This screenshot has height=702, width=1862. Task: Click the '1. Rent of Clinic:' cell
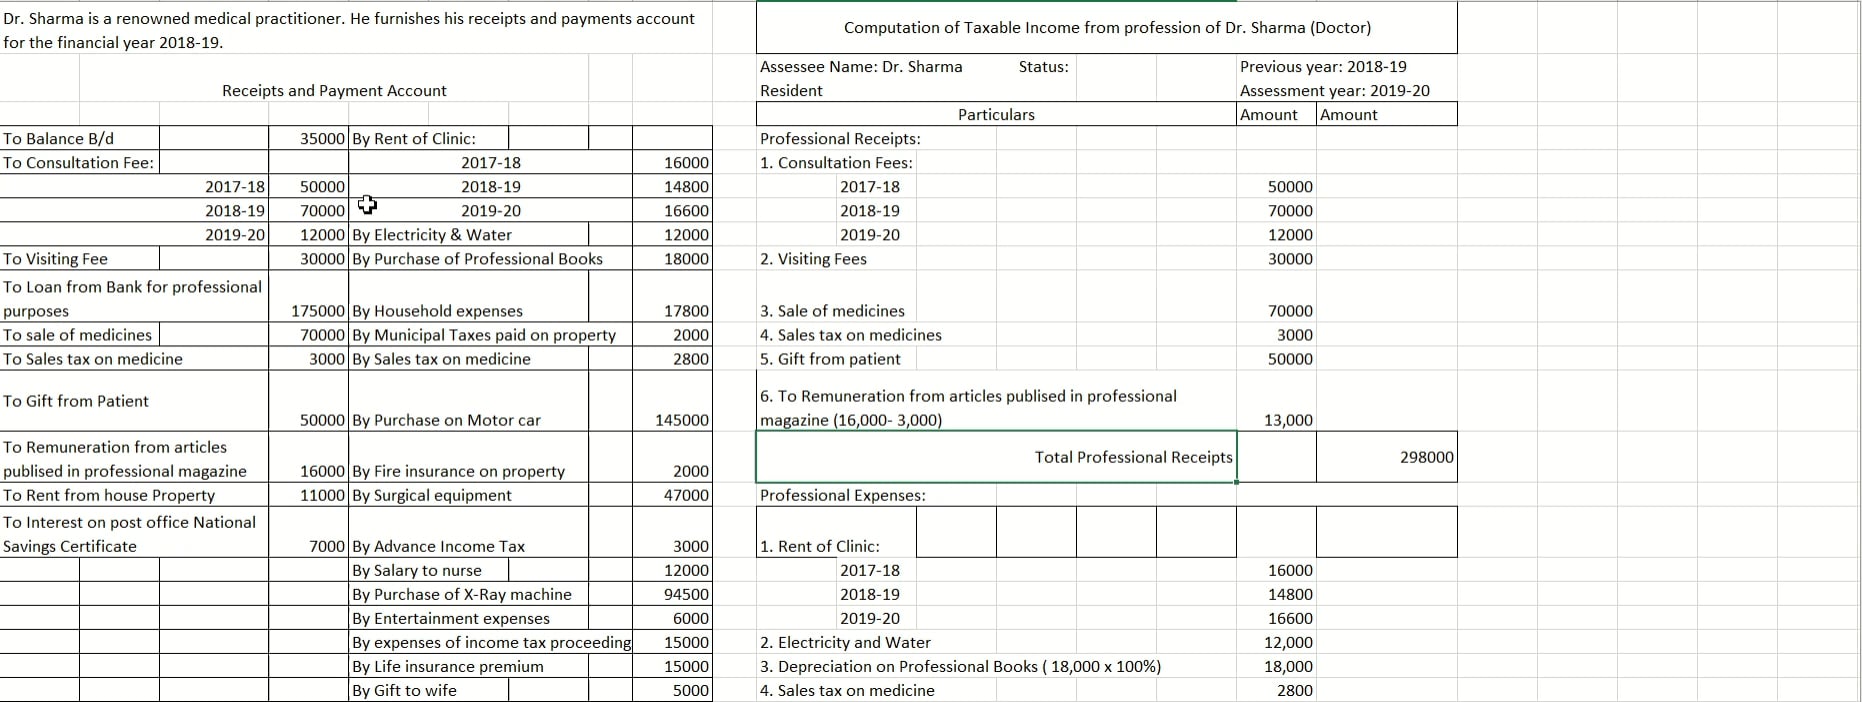(x=820, y=546)
